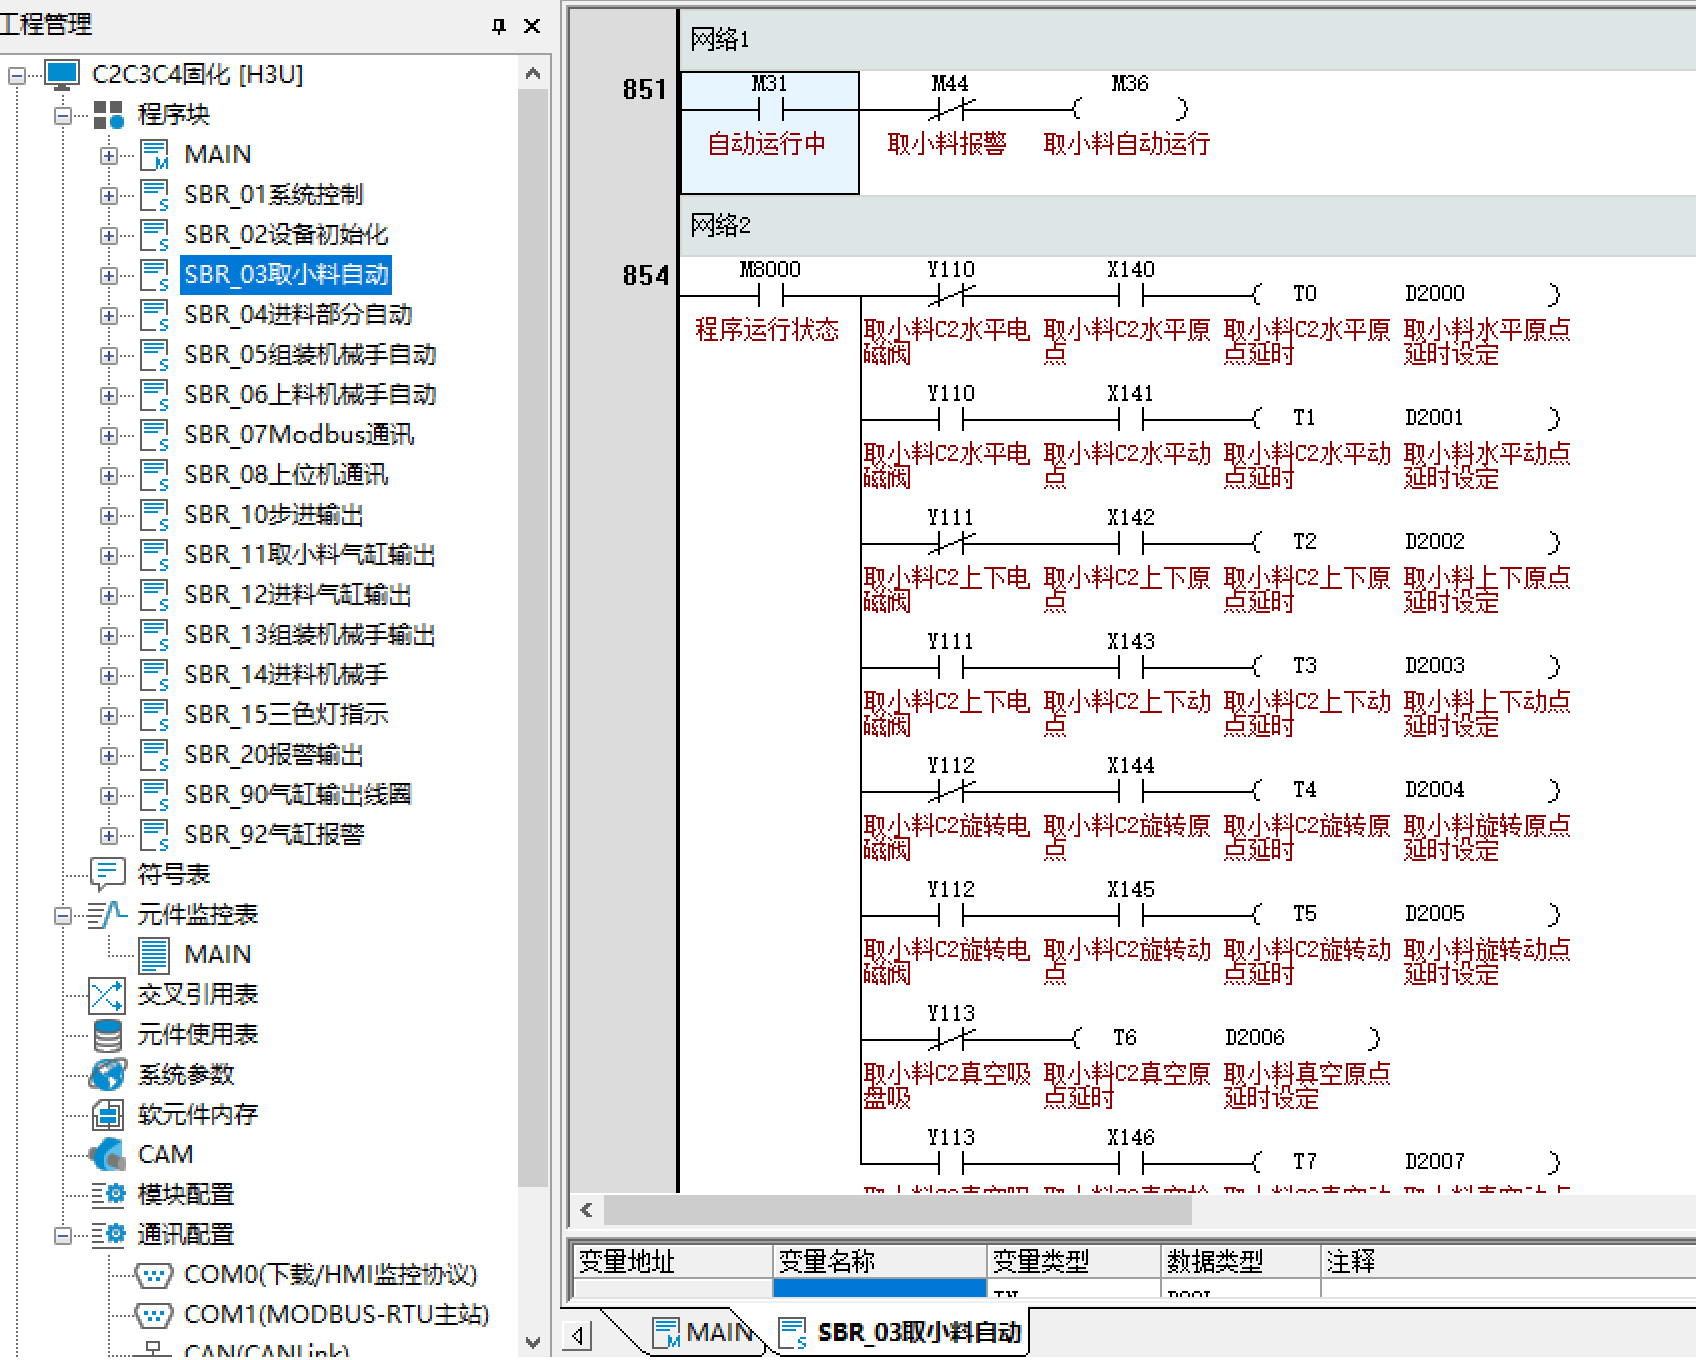This screenshot has width=1696, height=1360.
Task: Pin the 工程管理 panel
Action: pos(499,26)
